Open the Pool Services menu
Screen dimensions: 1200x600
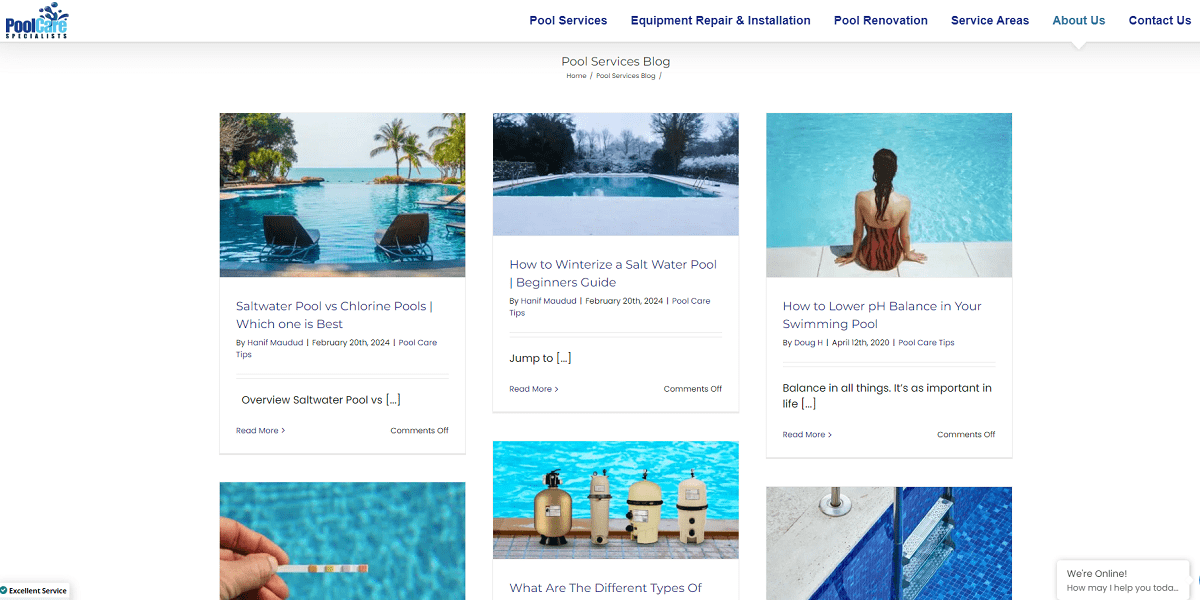point(568,20)
